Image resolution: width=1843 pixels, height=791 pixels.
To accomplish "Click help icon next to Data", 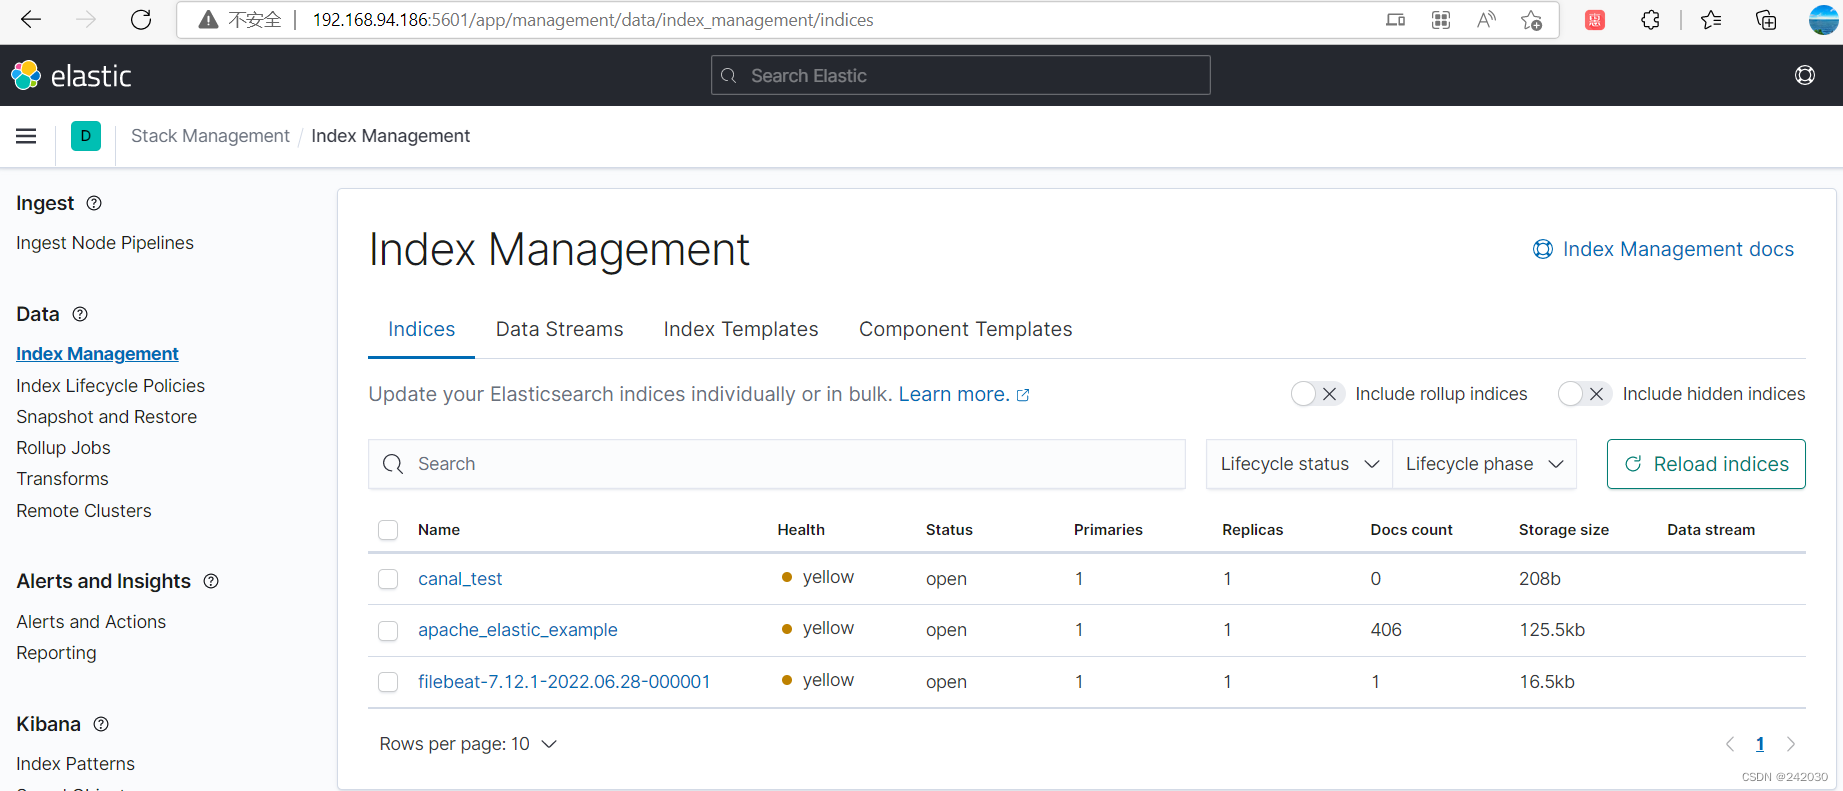I will coord(80,314).
